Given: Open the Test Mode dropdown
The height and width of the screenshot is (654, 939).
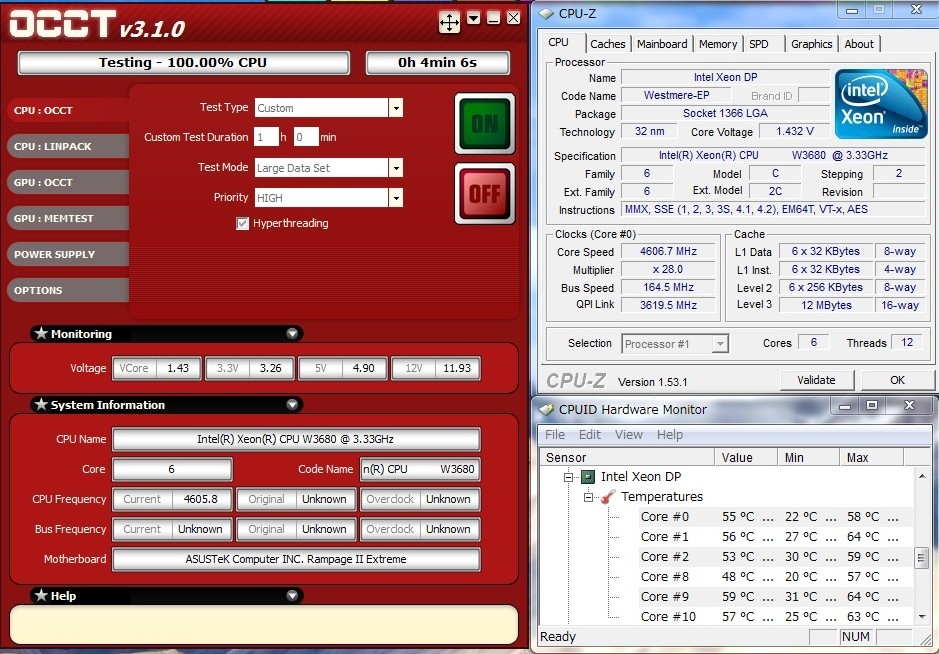Looking at the screenshot, I should point(396,168).
